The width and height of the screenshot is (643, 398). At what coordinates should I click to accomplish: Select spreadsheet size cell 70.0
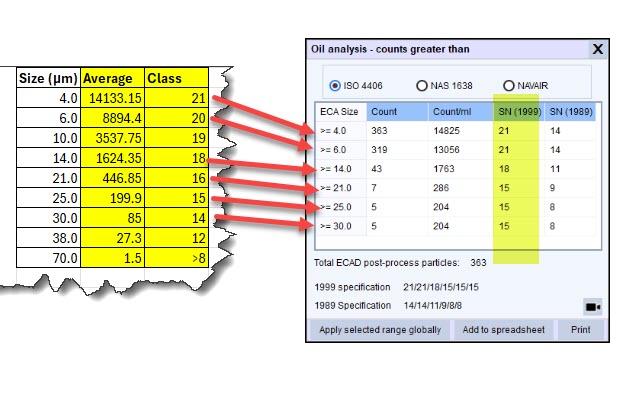pyautogui.click(x=48, y=258)
